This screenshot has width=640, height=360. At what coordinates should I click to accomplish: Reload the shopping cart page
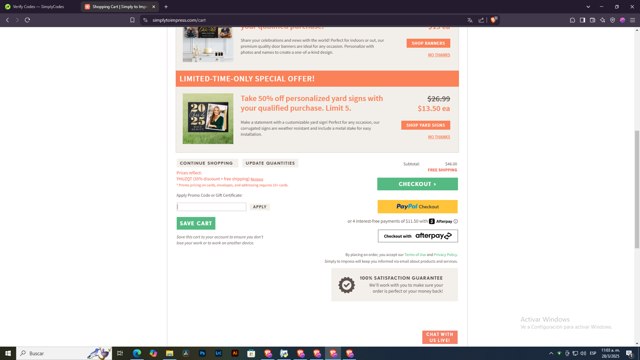pos(27,20)
